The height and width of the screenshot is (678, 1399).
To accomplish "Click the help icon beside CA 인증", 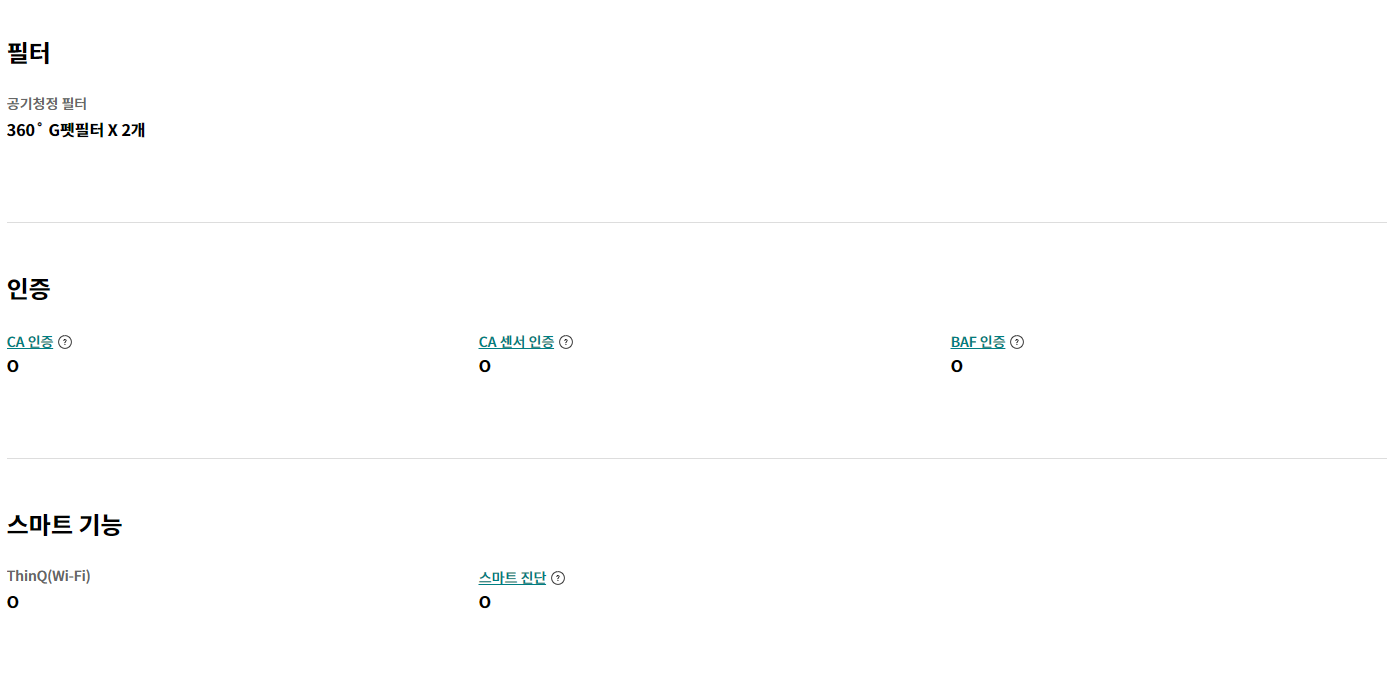I will (x=65, y=342).
